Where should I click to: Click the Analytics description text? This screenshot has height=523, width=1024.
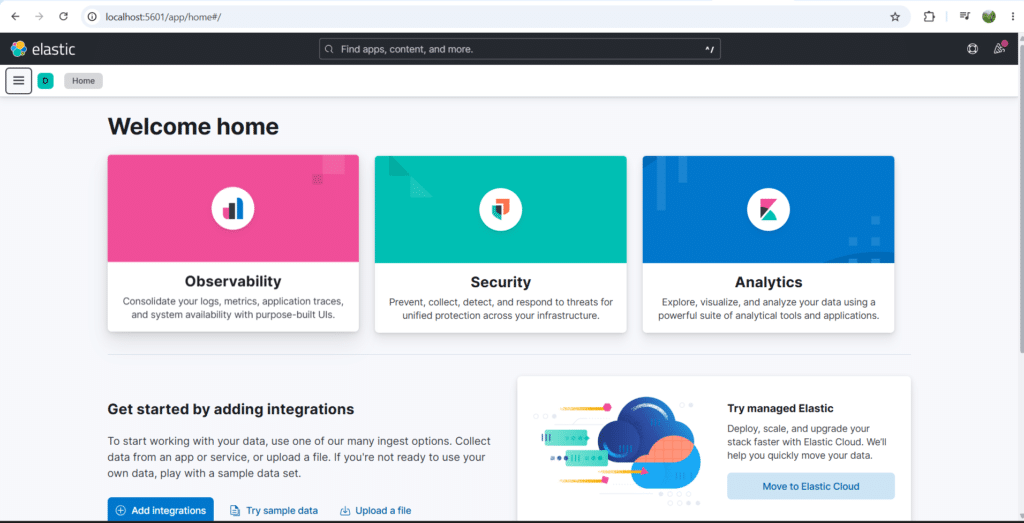[769, 309]
